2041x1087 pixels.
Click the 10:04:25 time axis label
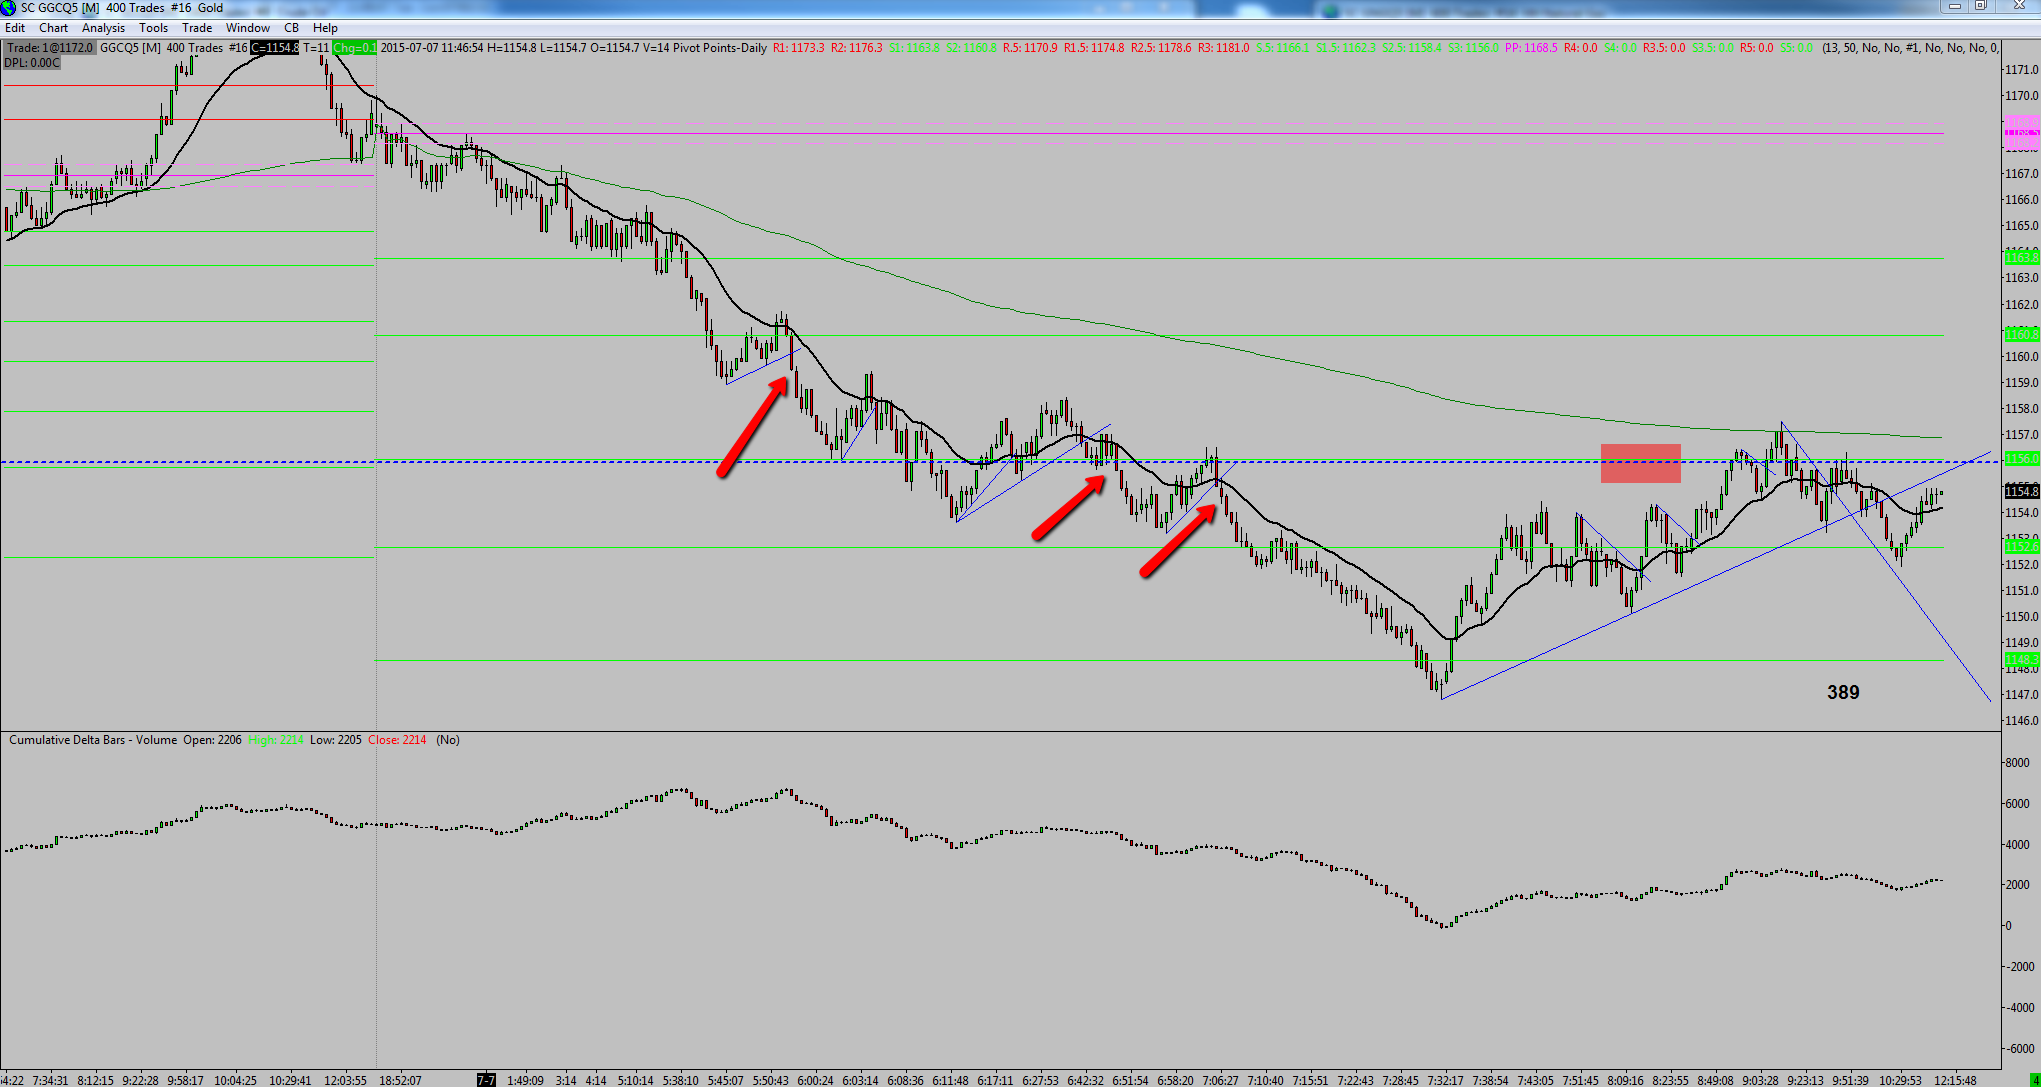[236, 1080]
